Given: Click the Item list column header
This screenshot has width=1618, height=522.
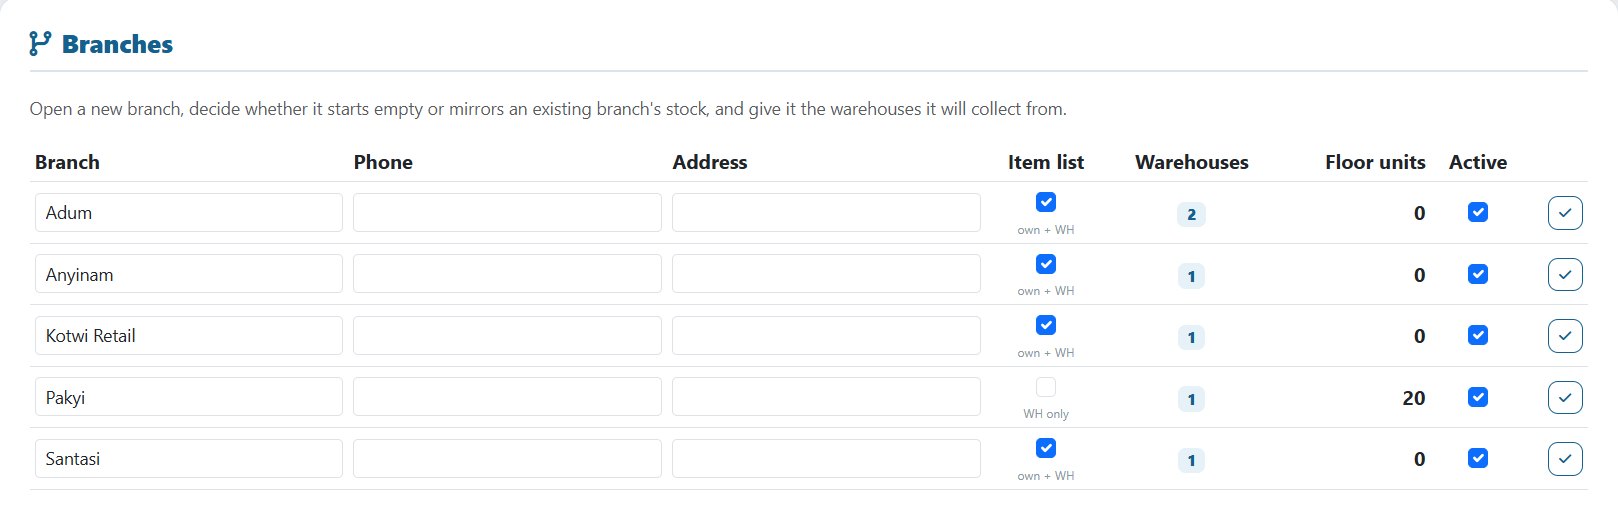Looking at the screenshot, I should [1046, 162].
